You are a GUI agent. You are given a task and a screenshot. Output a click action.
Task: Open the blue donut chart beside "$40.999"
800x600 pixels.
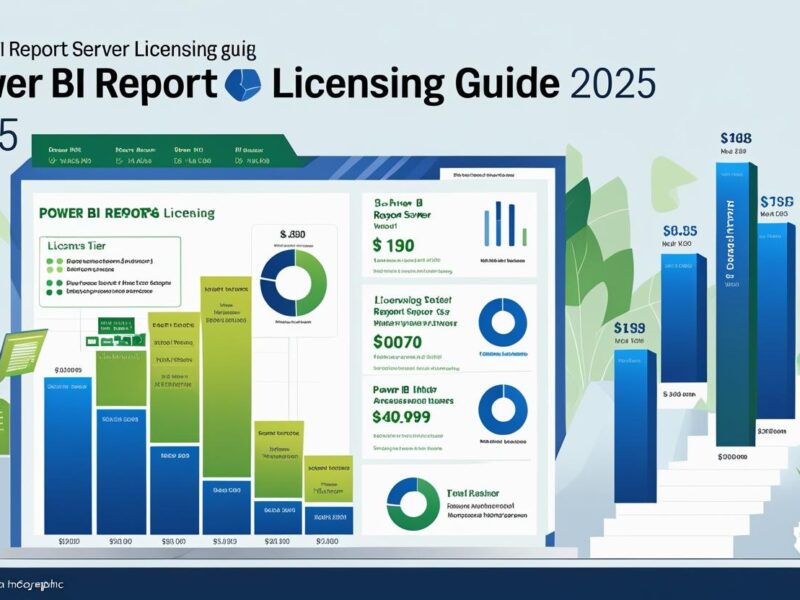501,410
